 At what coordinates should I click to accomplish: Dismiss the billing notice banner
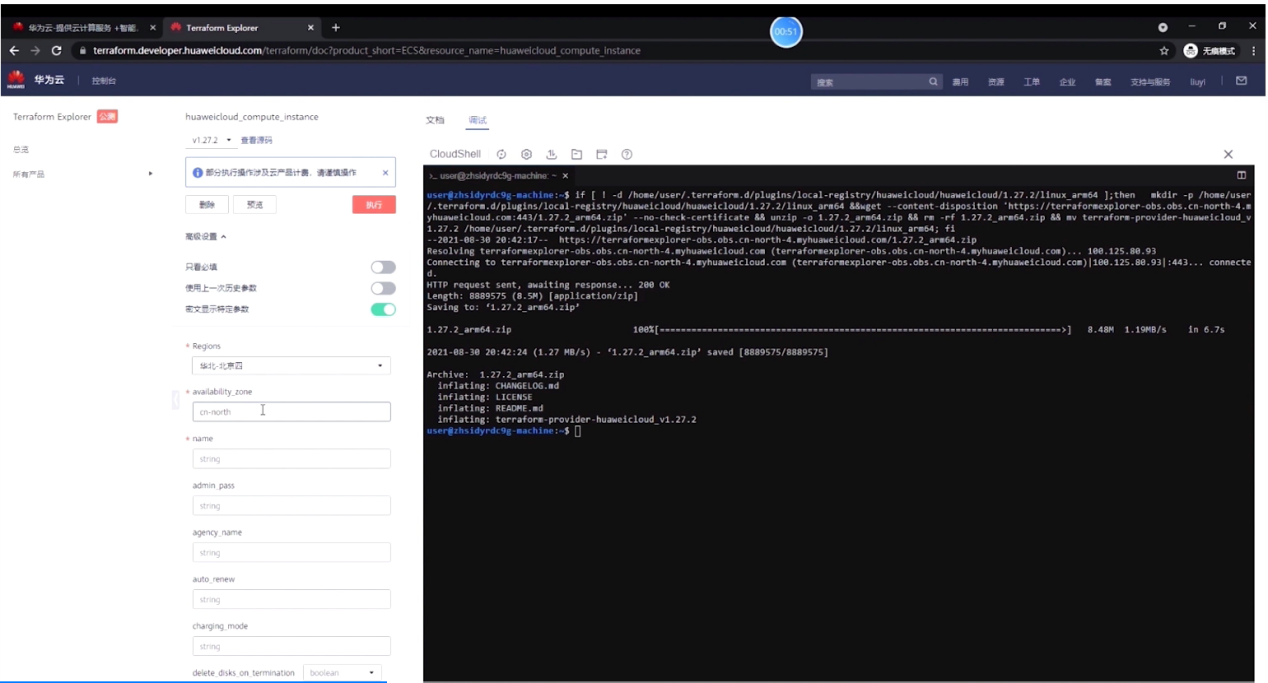tap(385, 172)
